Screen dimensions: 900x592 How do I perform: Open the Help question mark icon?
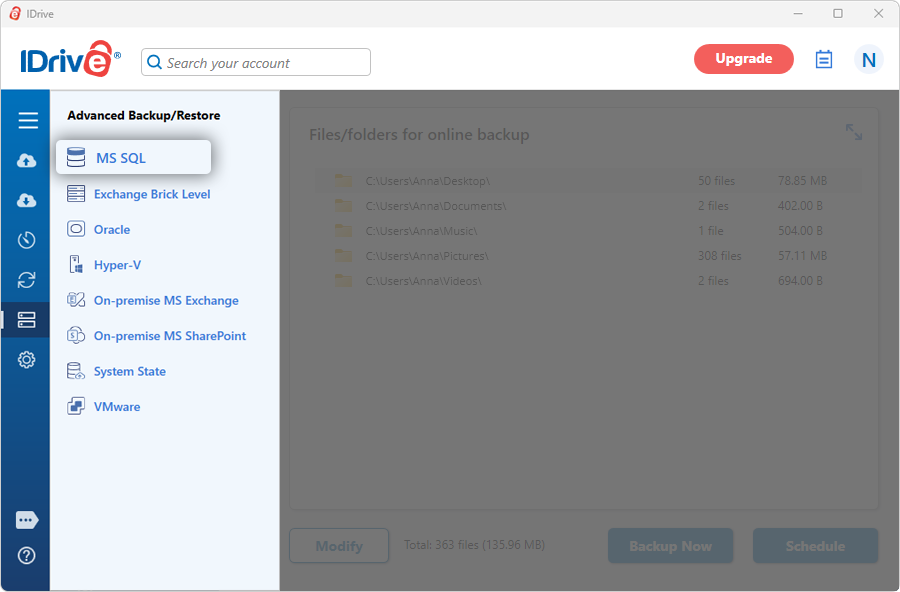27,555
